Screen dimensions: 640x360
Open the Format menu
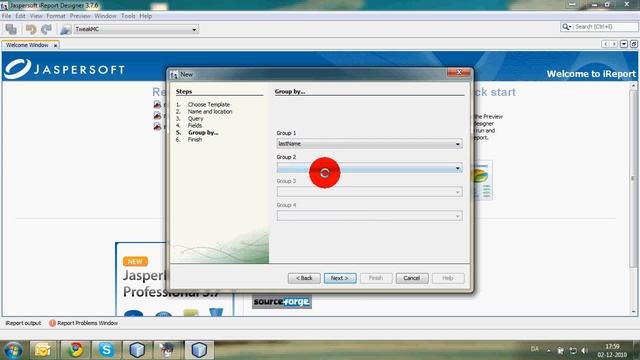(x=56, y=16)
